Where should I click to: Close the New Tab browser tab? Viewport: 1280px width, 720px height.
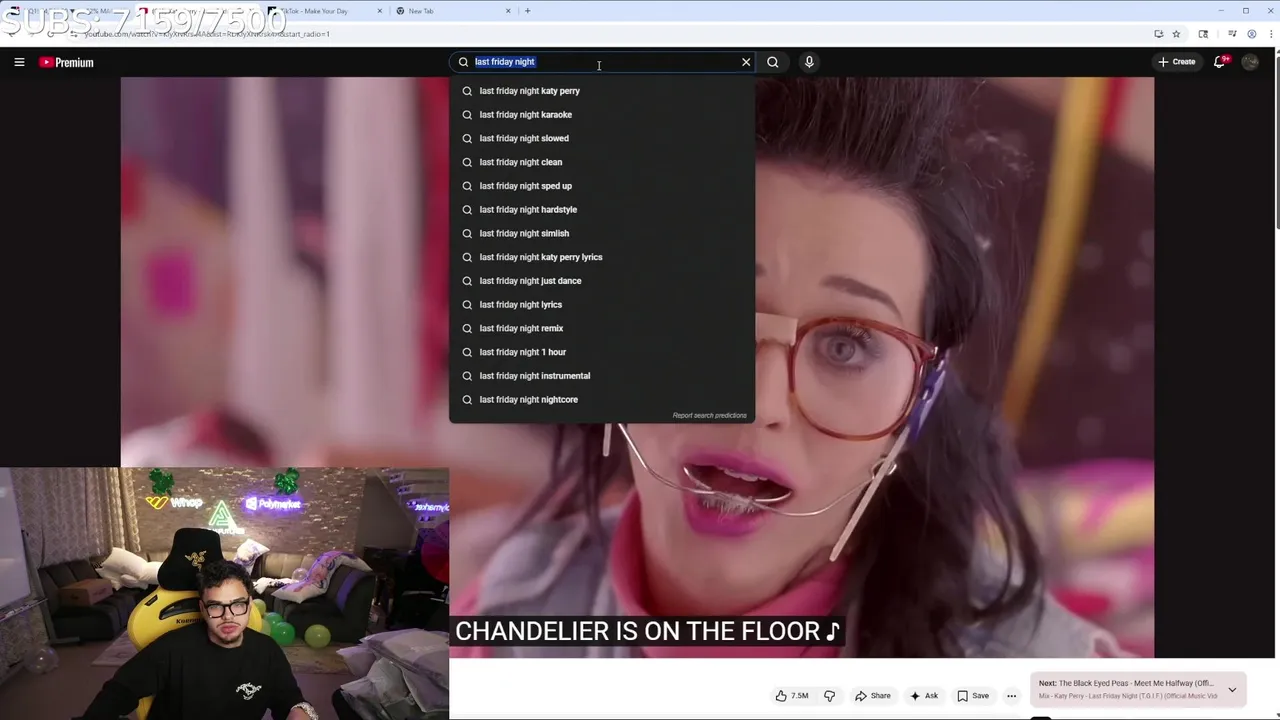coord(508,11)
